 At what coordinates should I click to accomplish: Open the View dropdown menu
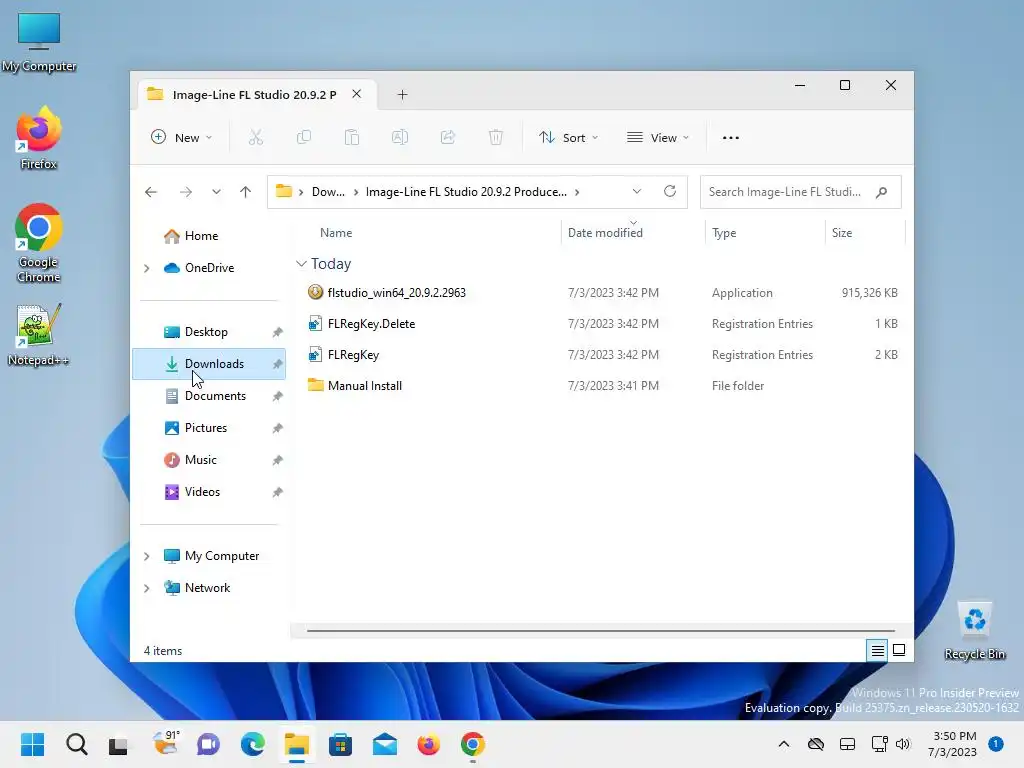[x=658, y=137]
